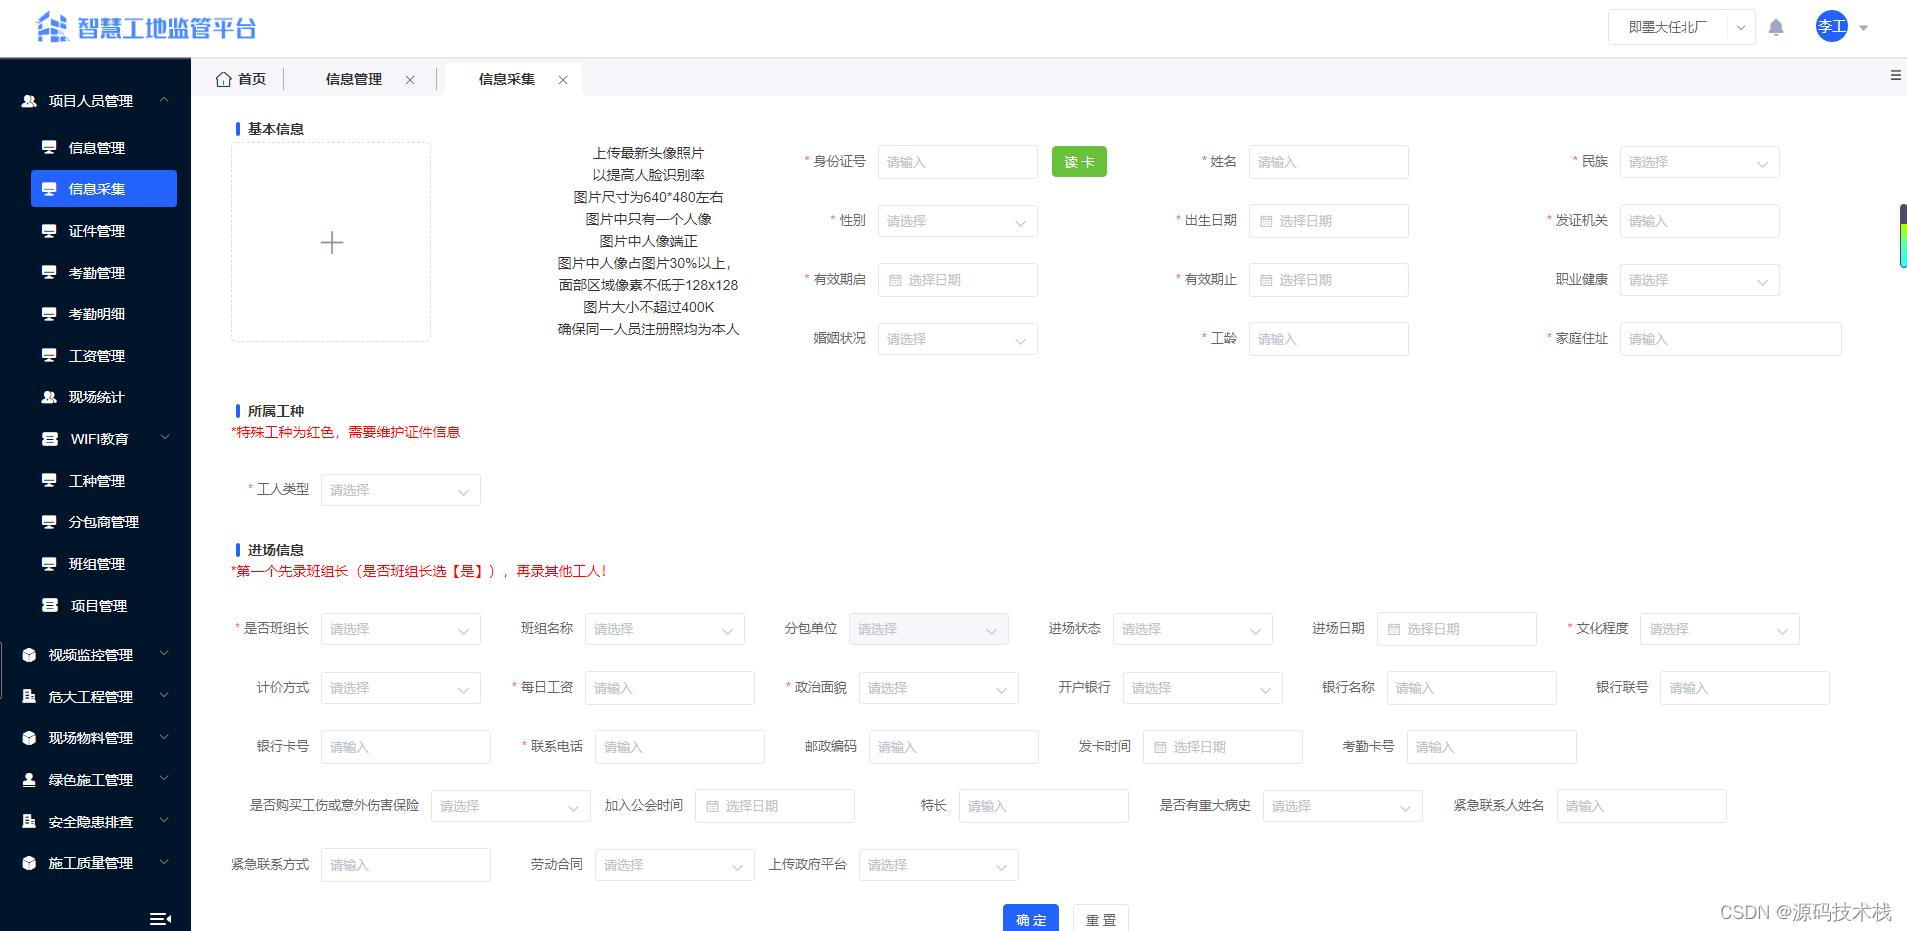Open 信息管理 in the sidebar
The height and width of the screenshot is (931, 1907).
104,148
